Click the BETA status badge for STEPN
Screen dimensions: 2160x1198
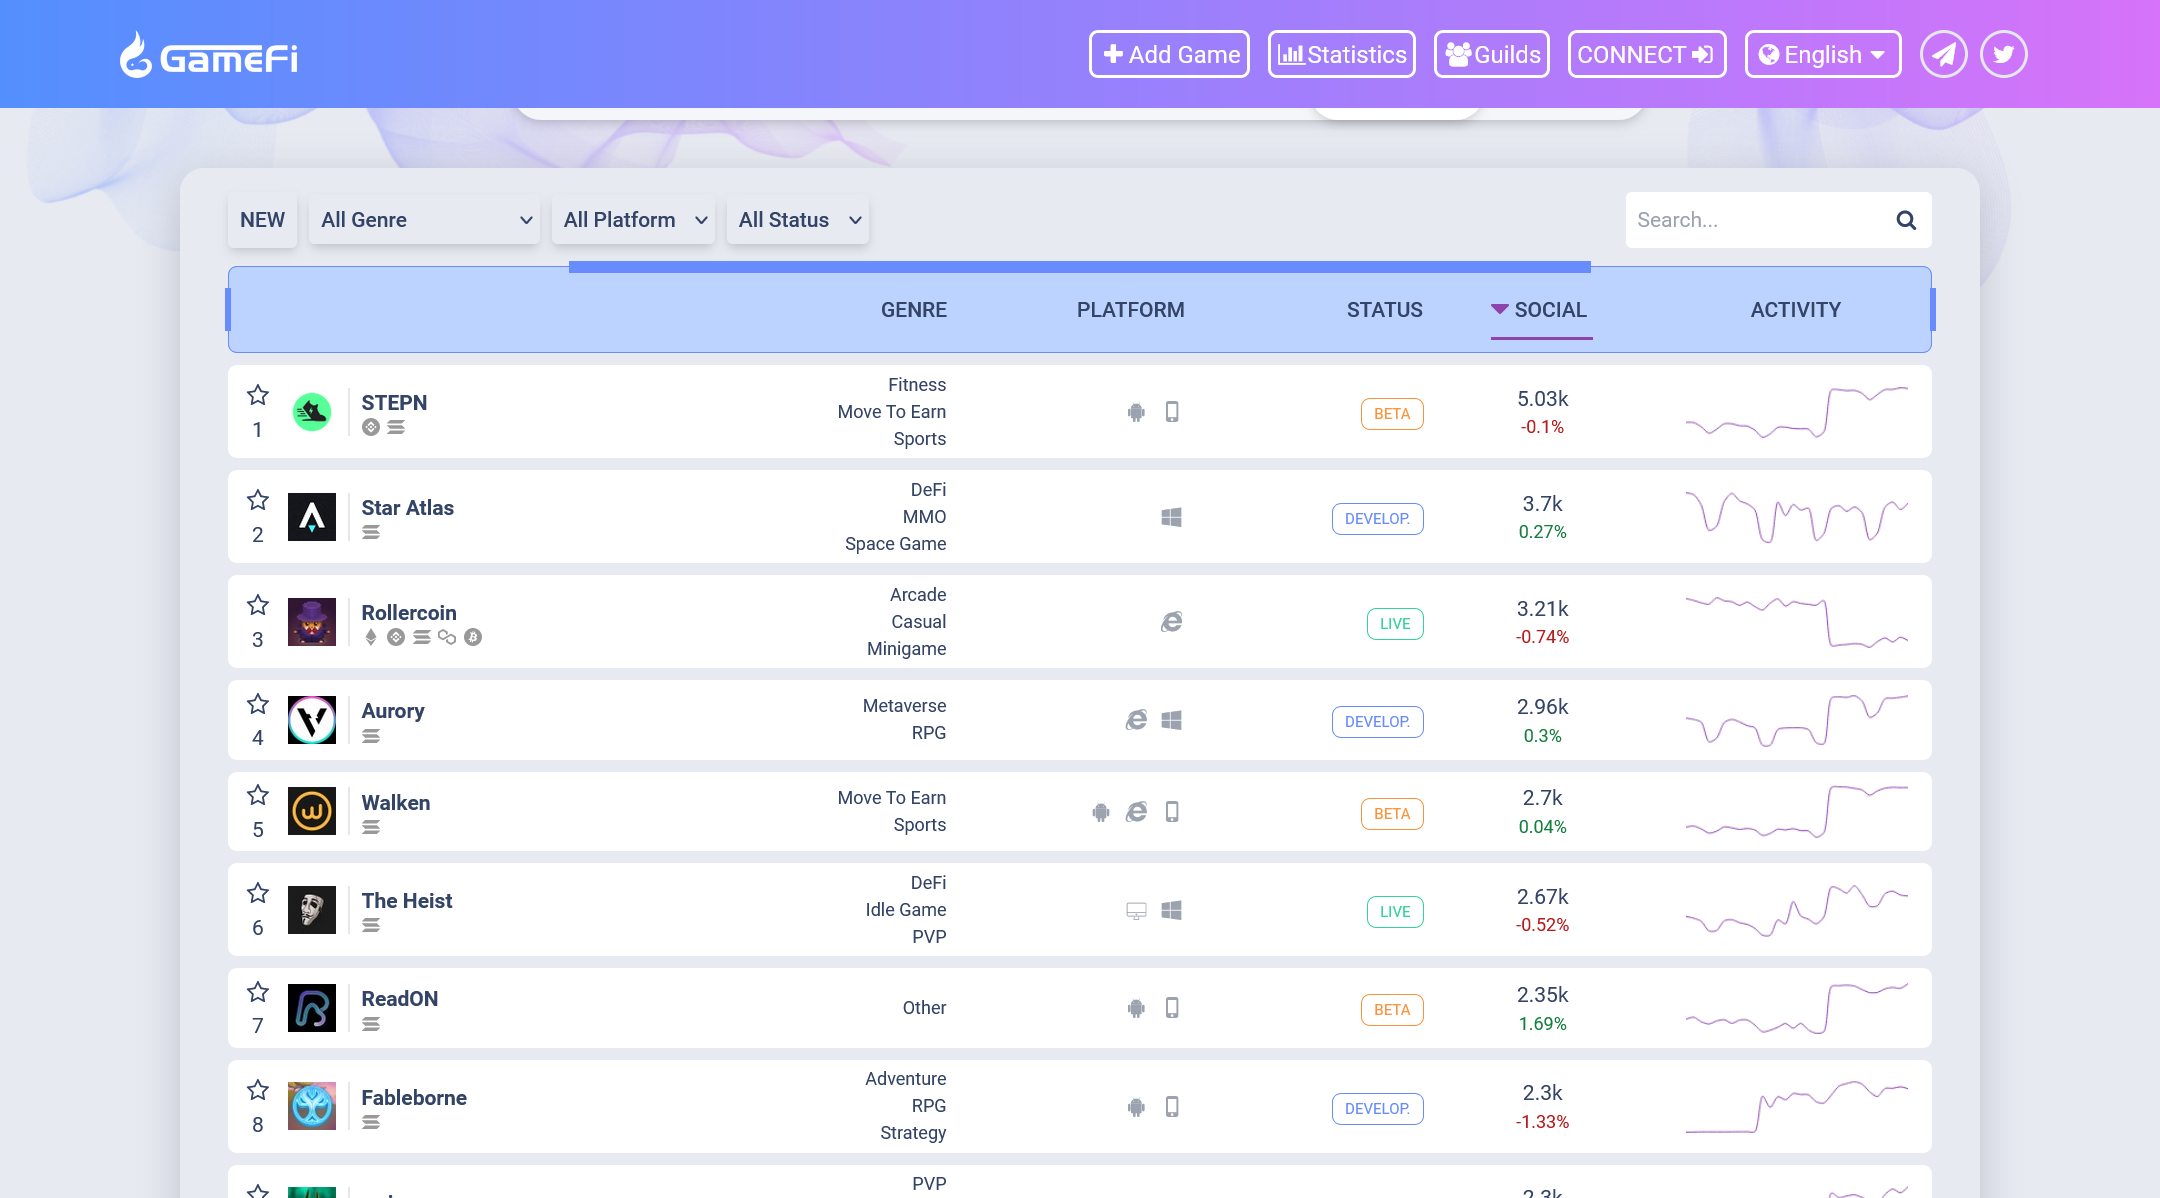pos(1392,414)
